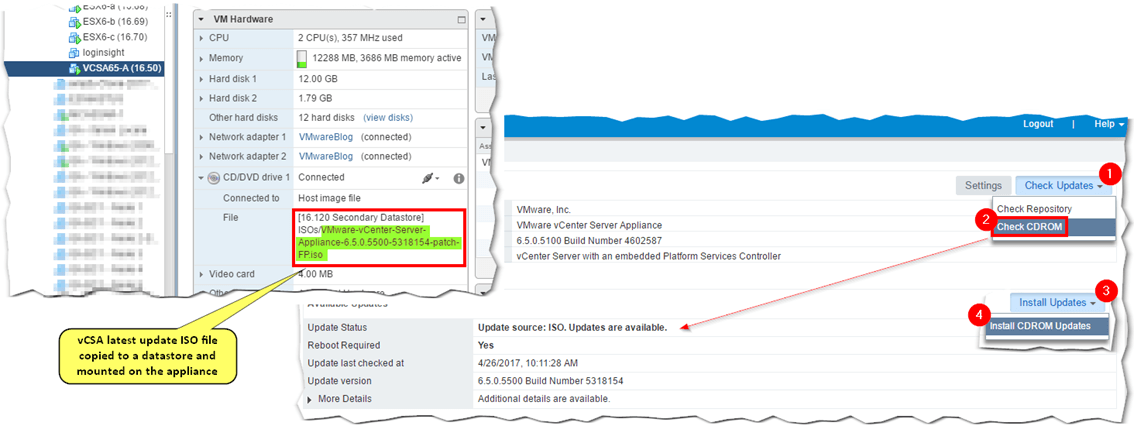Open the CD/DVD connect plug menu

click(430, 178)
